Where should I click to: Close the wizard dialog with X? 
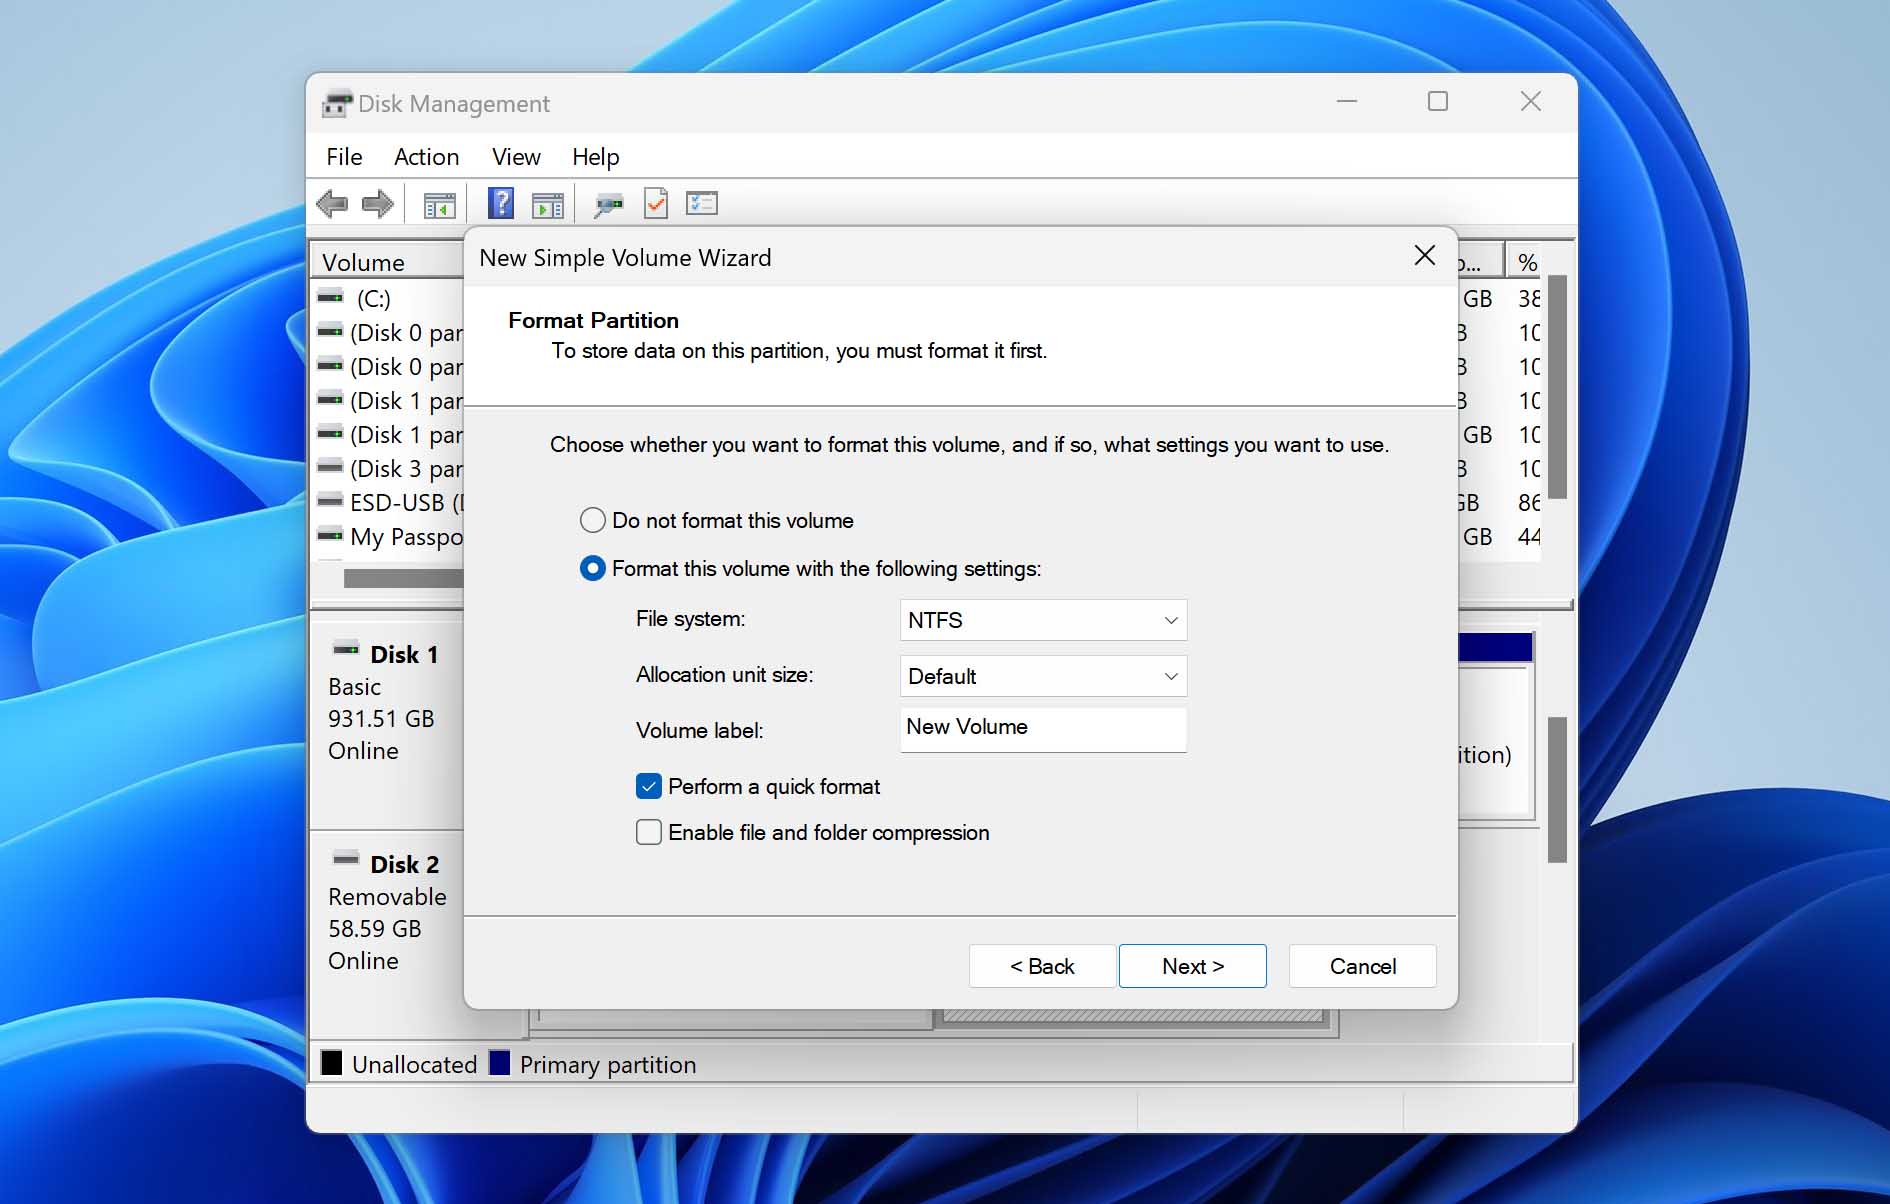tap(1425, 255)
